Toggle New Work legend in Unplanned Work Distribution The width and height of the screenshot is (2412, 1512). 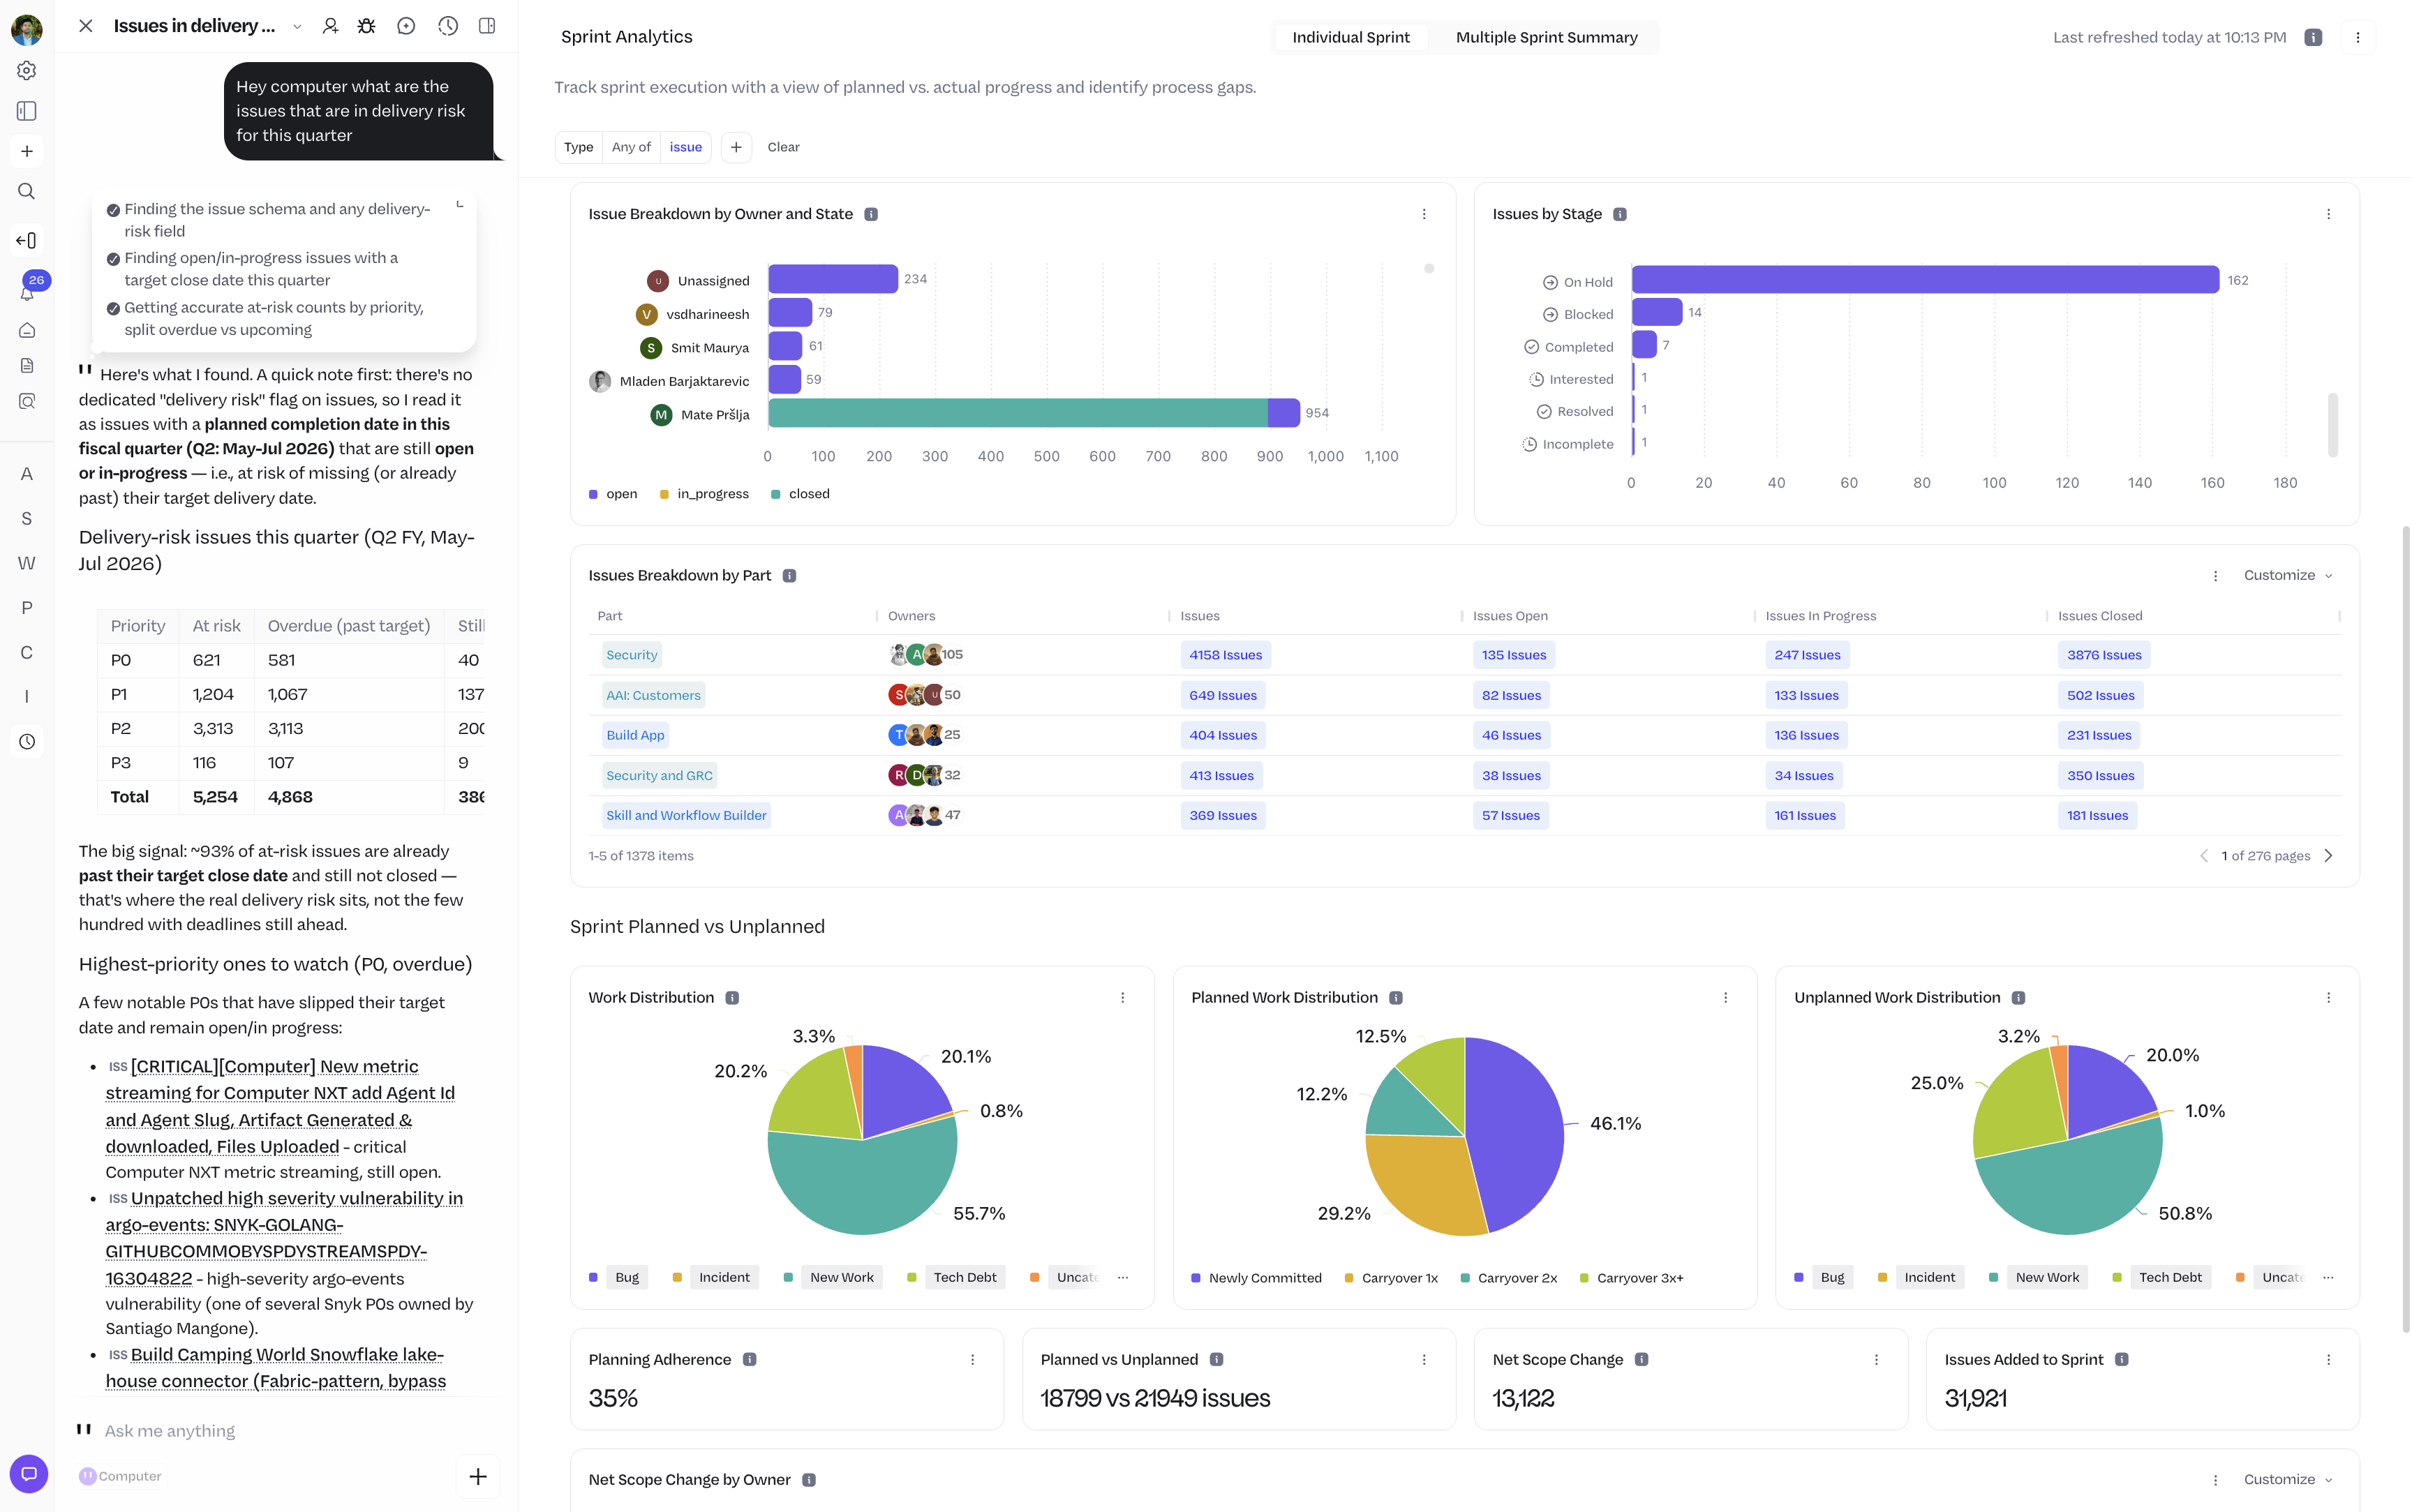2037,1277
